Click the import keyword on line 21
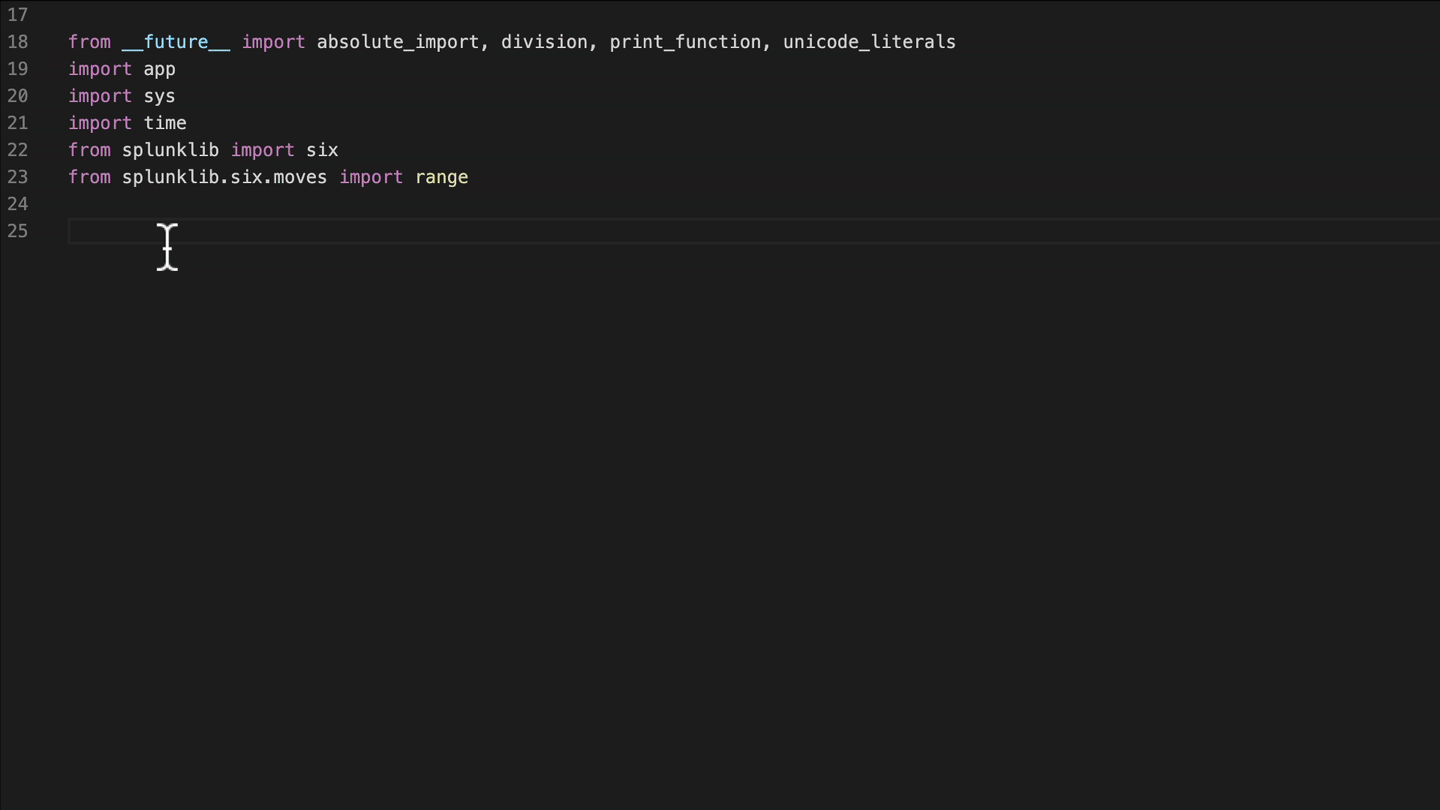The image size is (1440, 810). [x=100, y=123]
